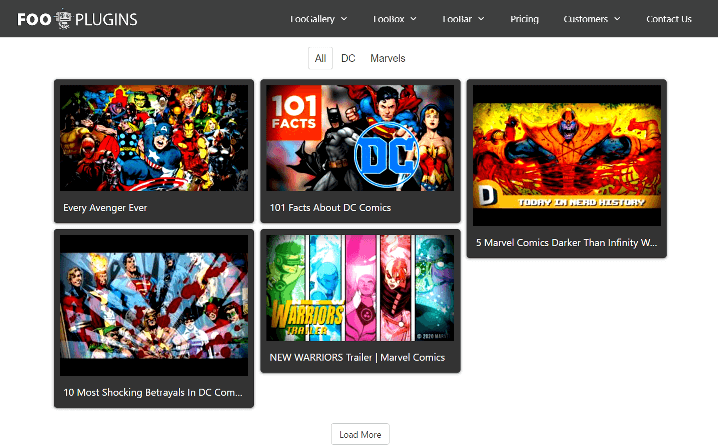Open the FooGallery menu
The height and width of the screenshot is (448, 718).
[x=312, y=19]
